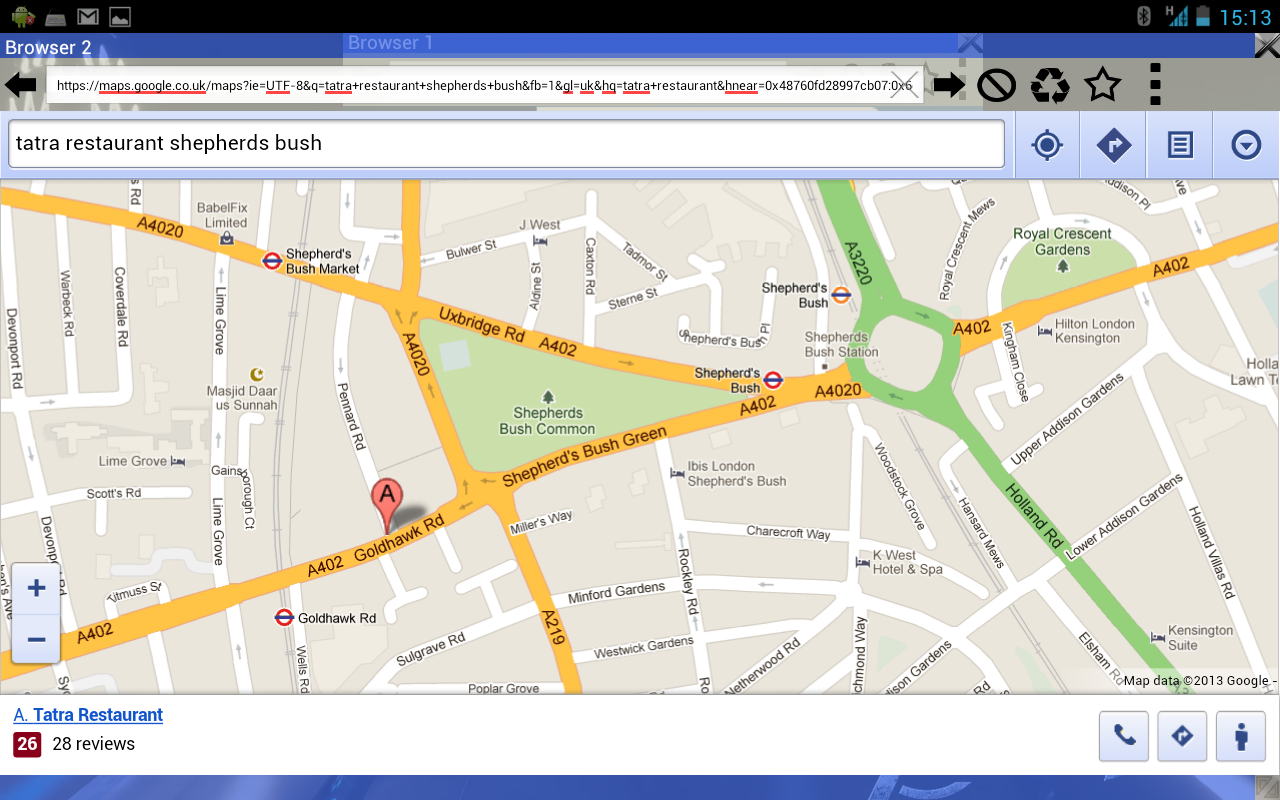The image size is (1280, 800).
Task: Tap the Shepherd's Bush Green road label
Action: click(x=584, y=458)
